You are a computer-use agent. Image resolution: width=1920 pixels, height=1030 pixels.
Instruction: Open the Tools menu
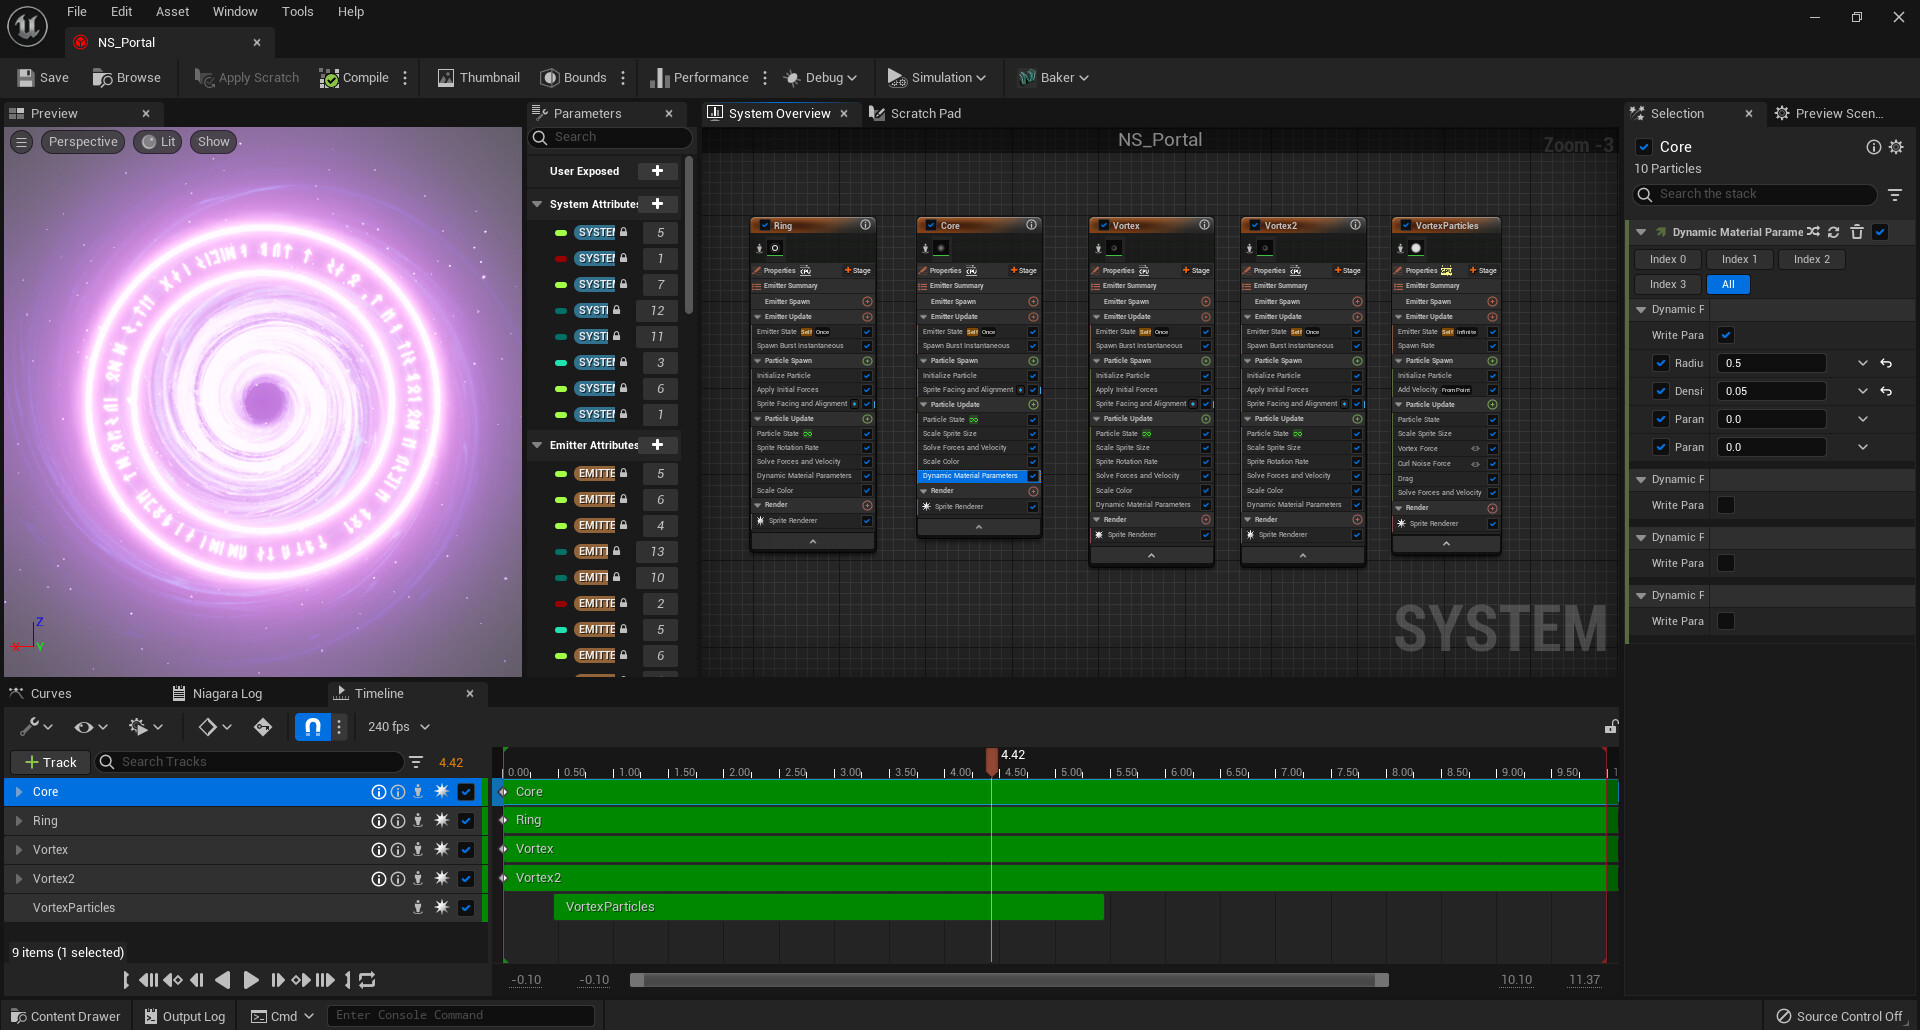(x=297, y=12)
